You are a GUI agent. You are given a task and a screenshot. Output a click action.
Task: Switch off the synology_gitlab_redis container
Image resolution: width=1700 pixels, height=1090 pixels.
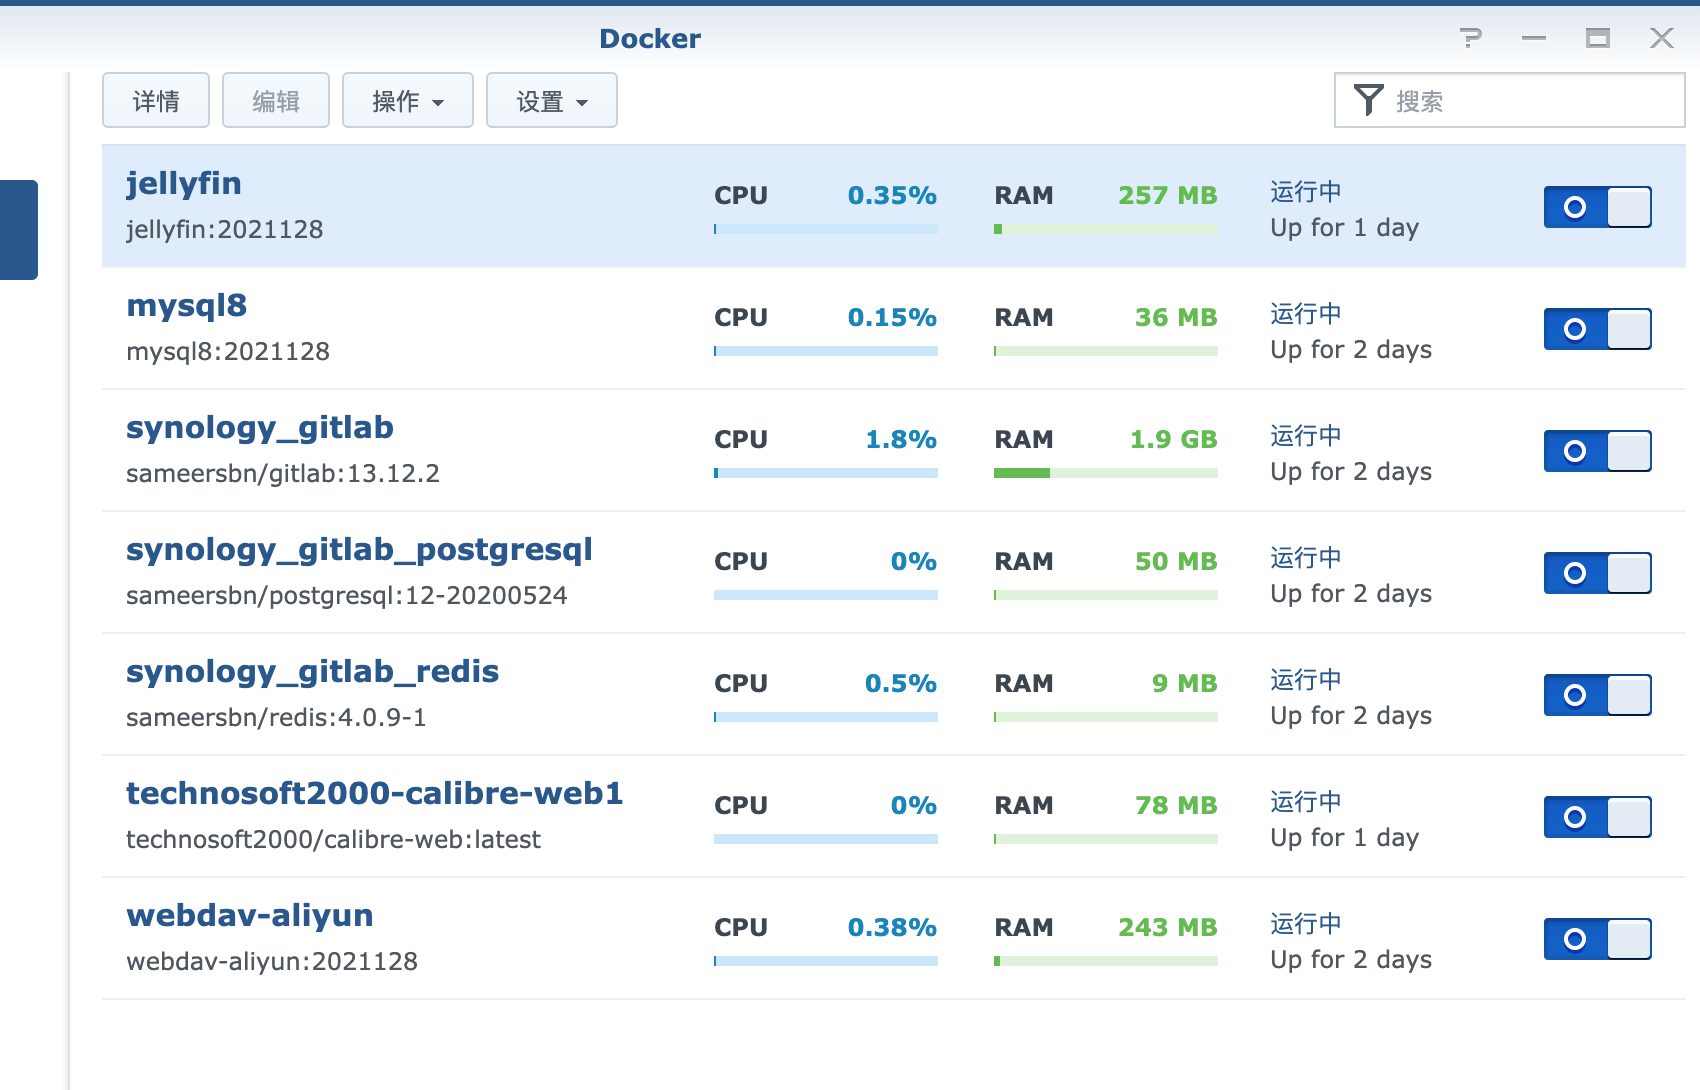[1597, 695]
